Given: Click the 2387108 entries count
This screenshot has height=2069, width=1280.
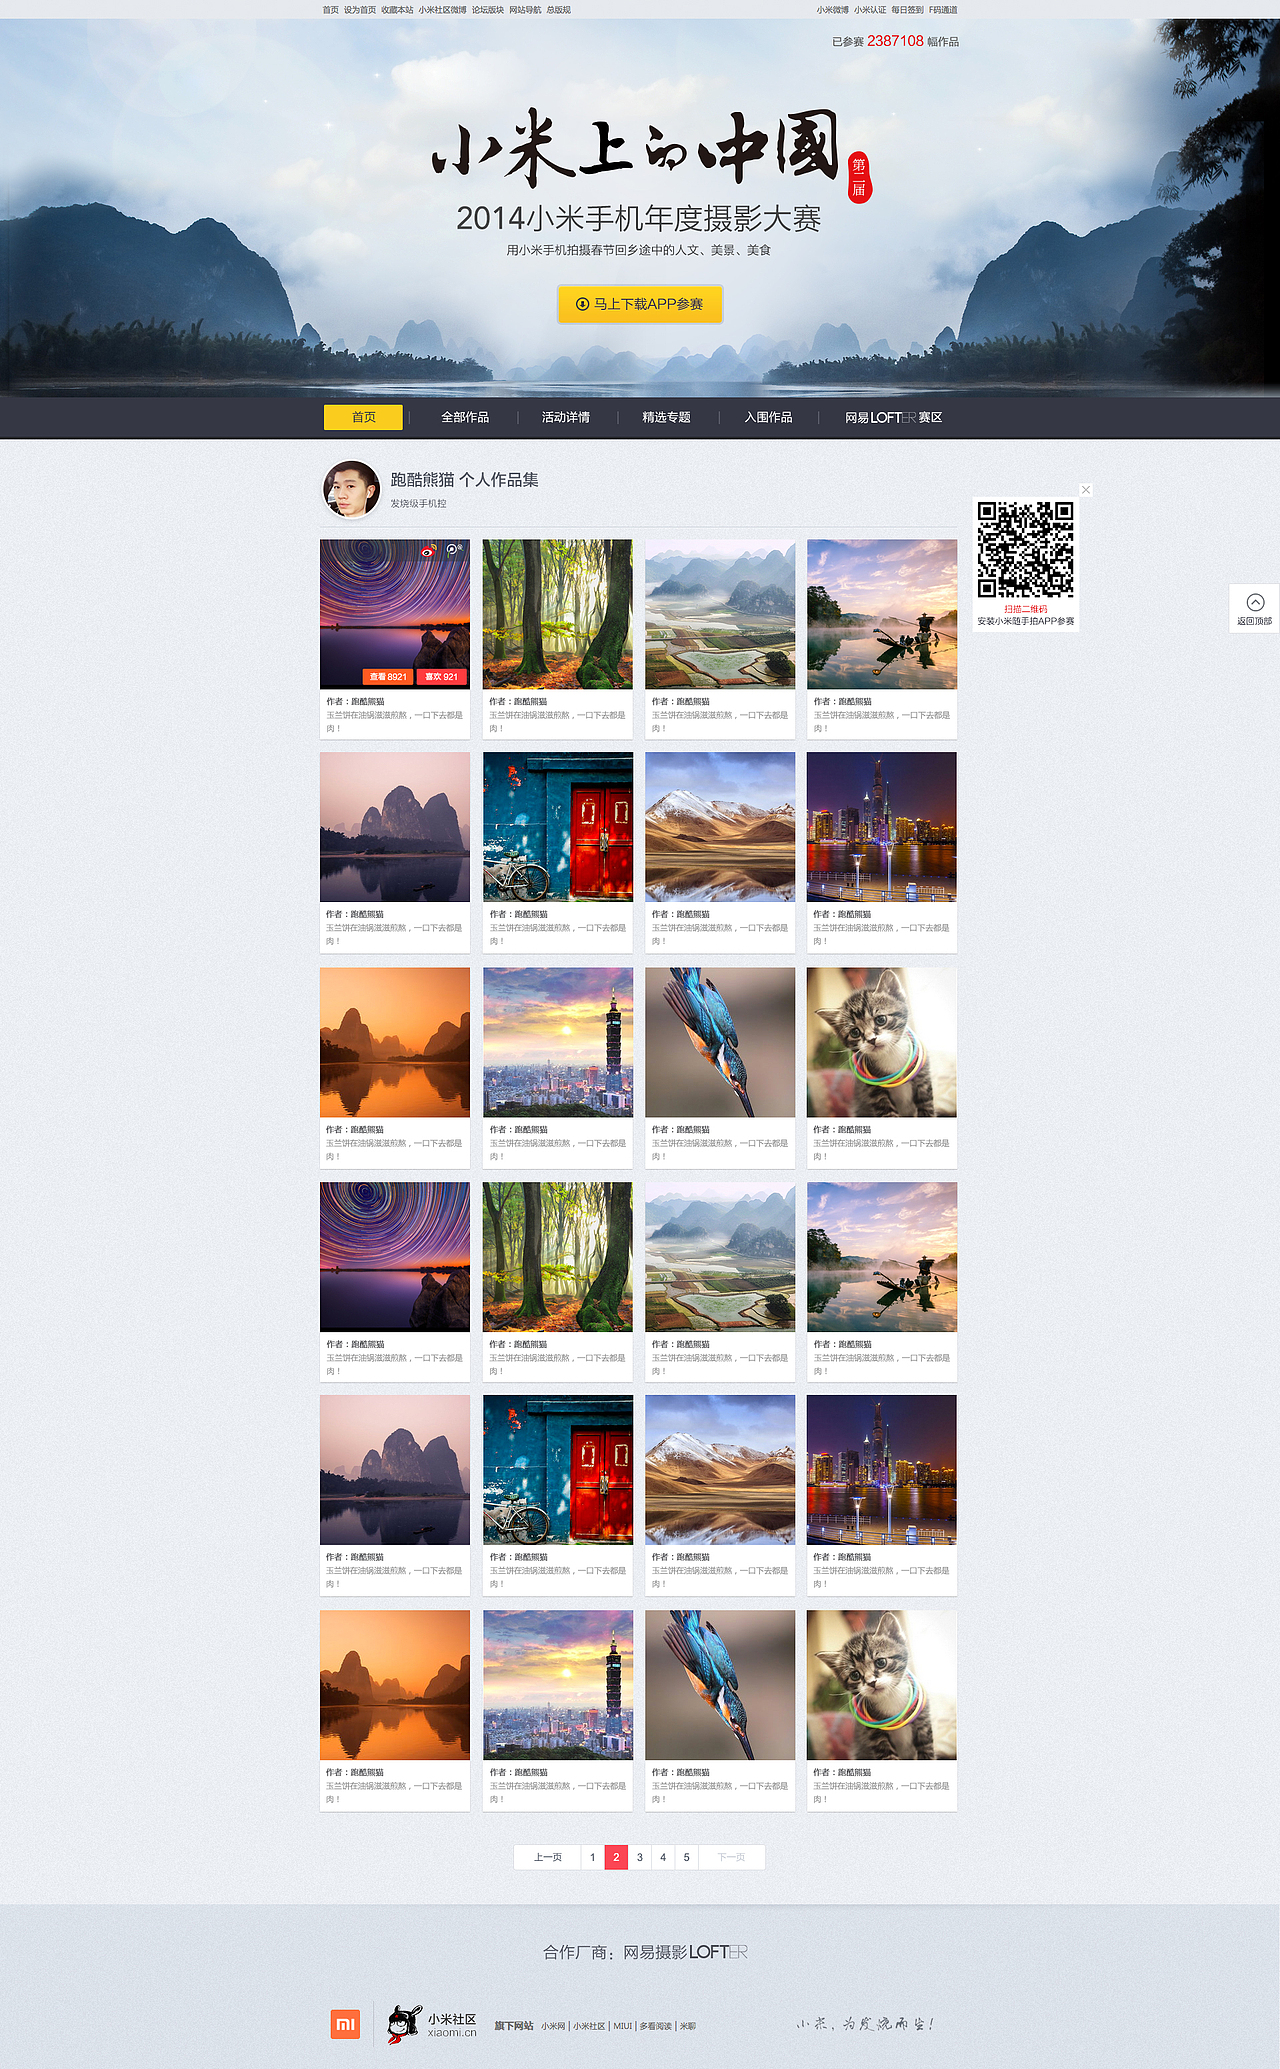Looking at the screenshot, I should (x=895, y=41).
